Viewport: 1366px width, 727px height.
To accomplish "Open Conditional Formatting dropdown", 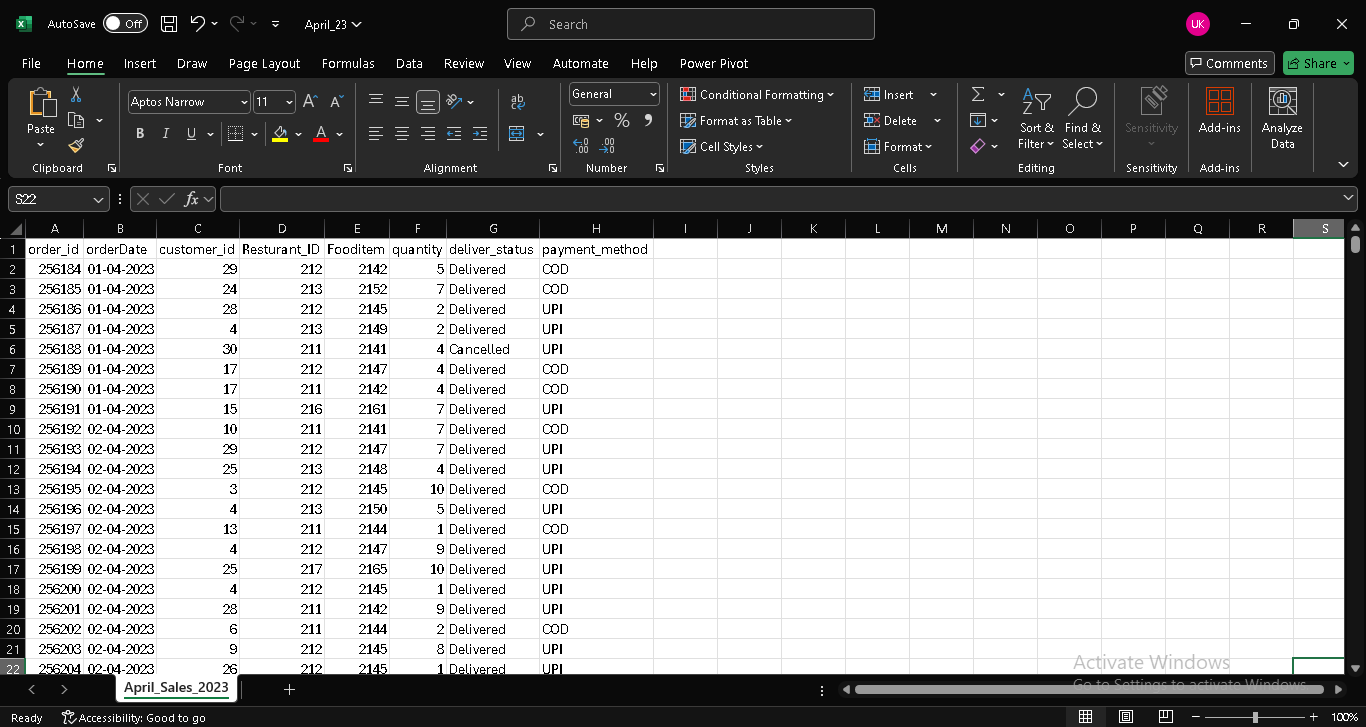I will tap(757, 95).
